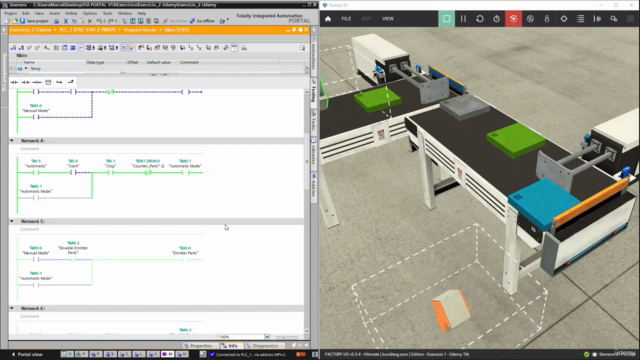Open the Info tab
Image resolution: width=640 pixels, height=360 pixels.
231,346
